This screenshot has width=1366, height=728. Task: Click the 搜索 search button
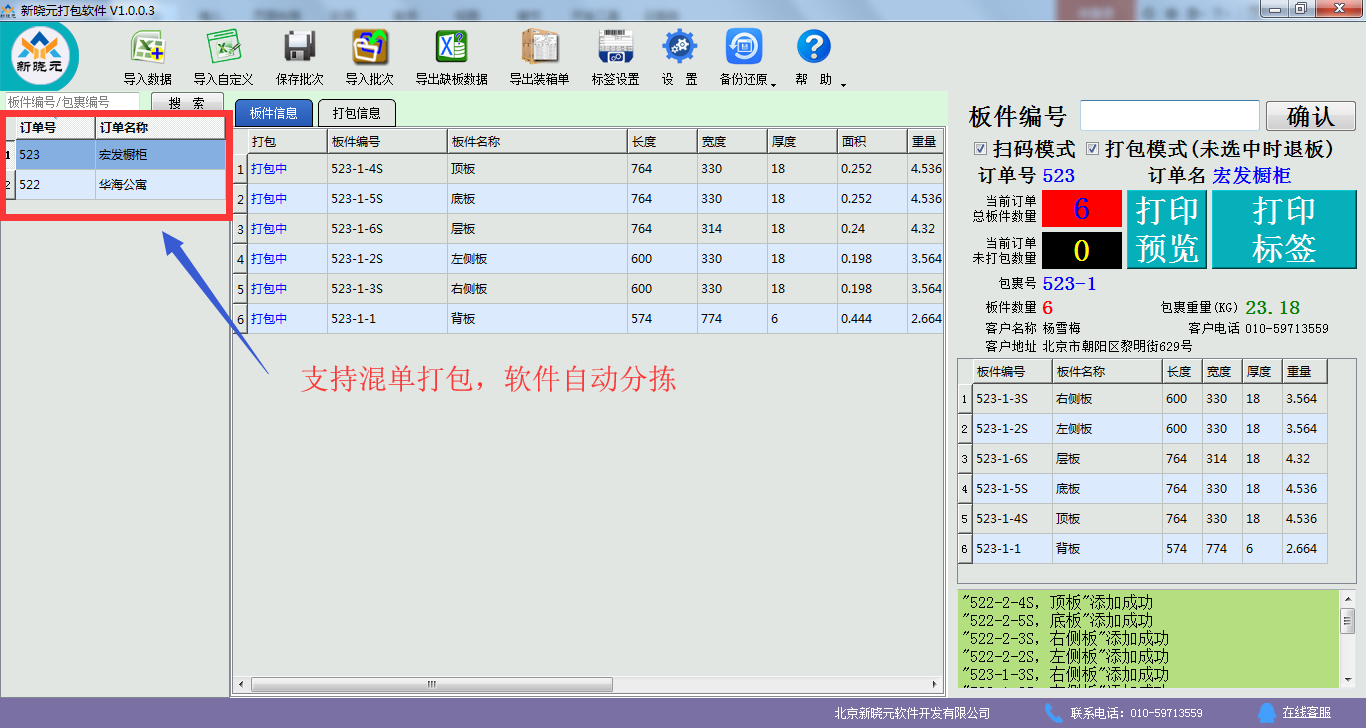click(187, 103)
